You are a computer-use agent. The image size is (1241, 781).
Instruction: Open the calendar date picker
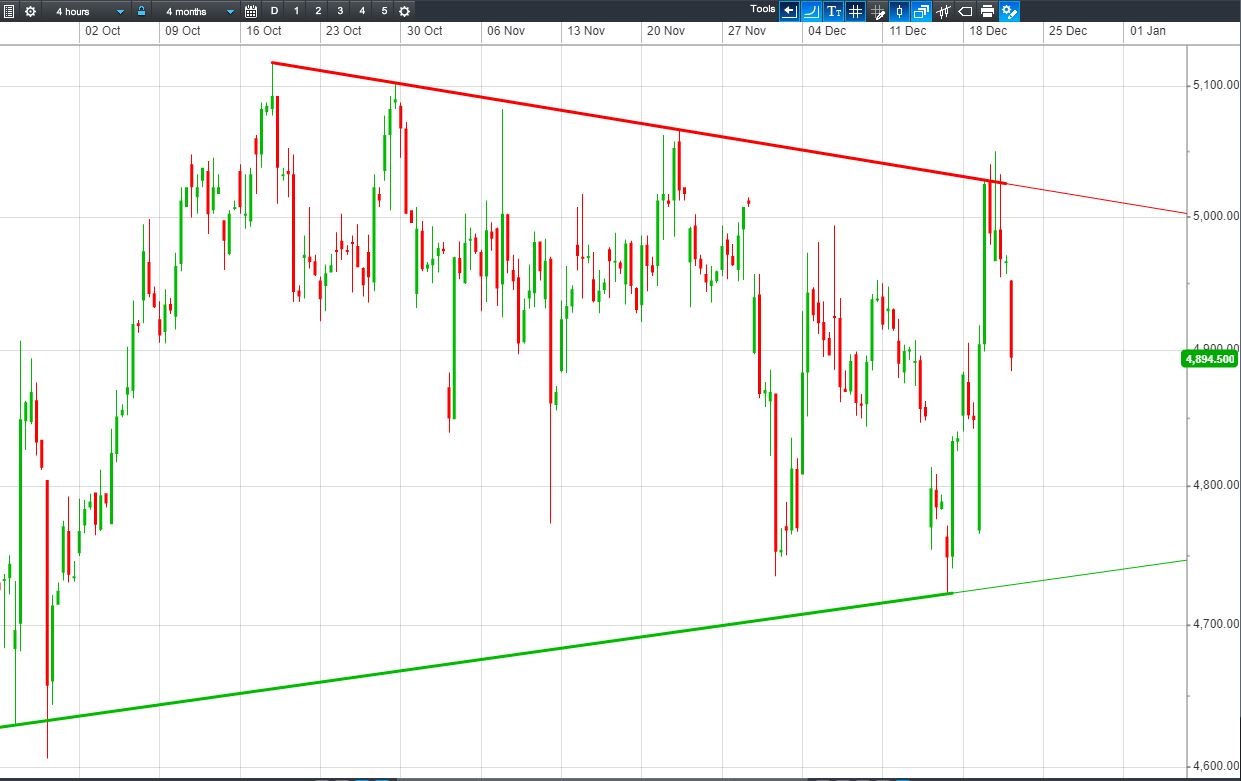click(x=251, y=11)
